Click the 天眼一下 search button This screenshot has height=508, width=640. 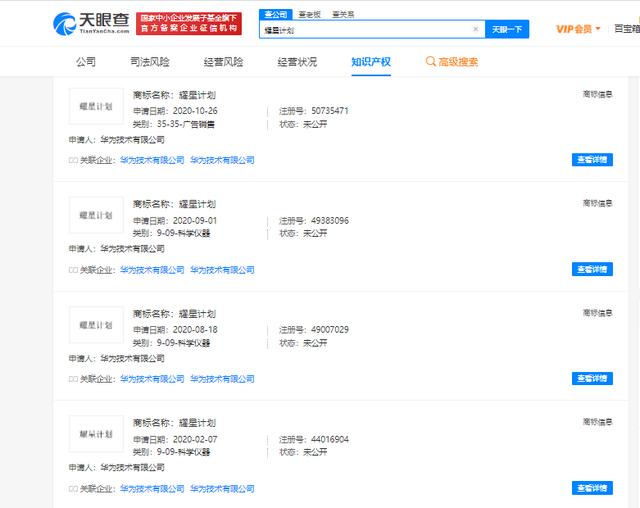click(x=507, y=29)
